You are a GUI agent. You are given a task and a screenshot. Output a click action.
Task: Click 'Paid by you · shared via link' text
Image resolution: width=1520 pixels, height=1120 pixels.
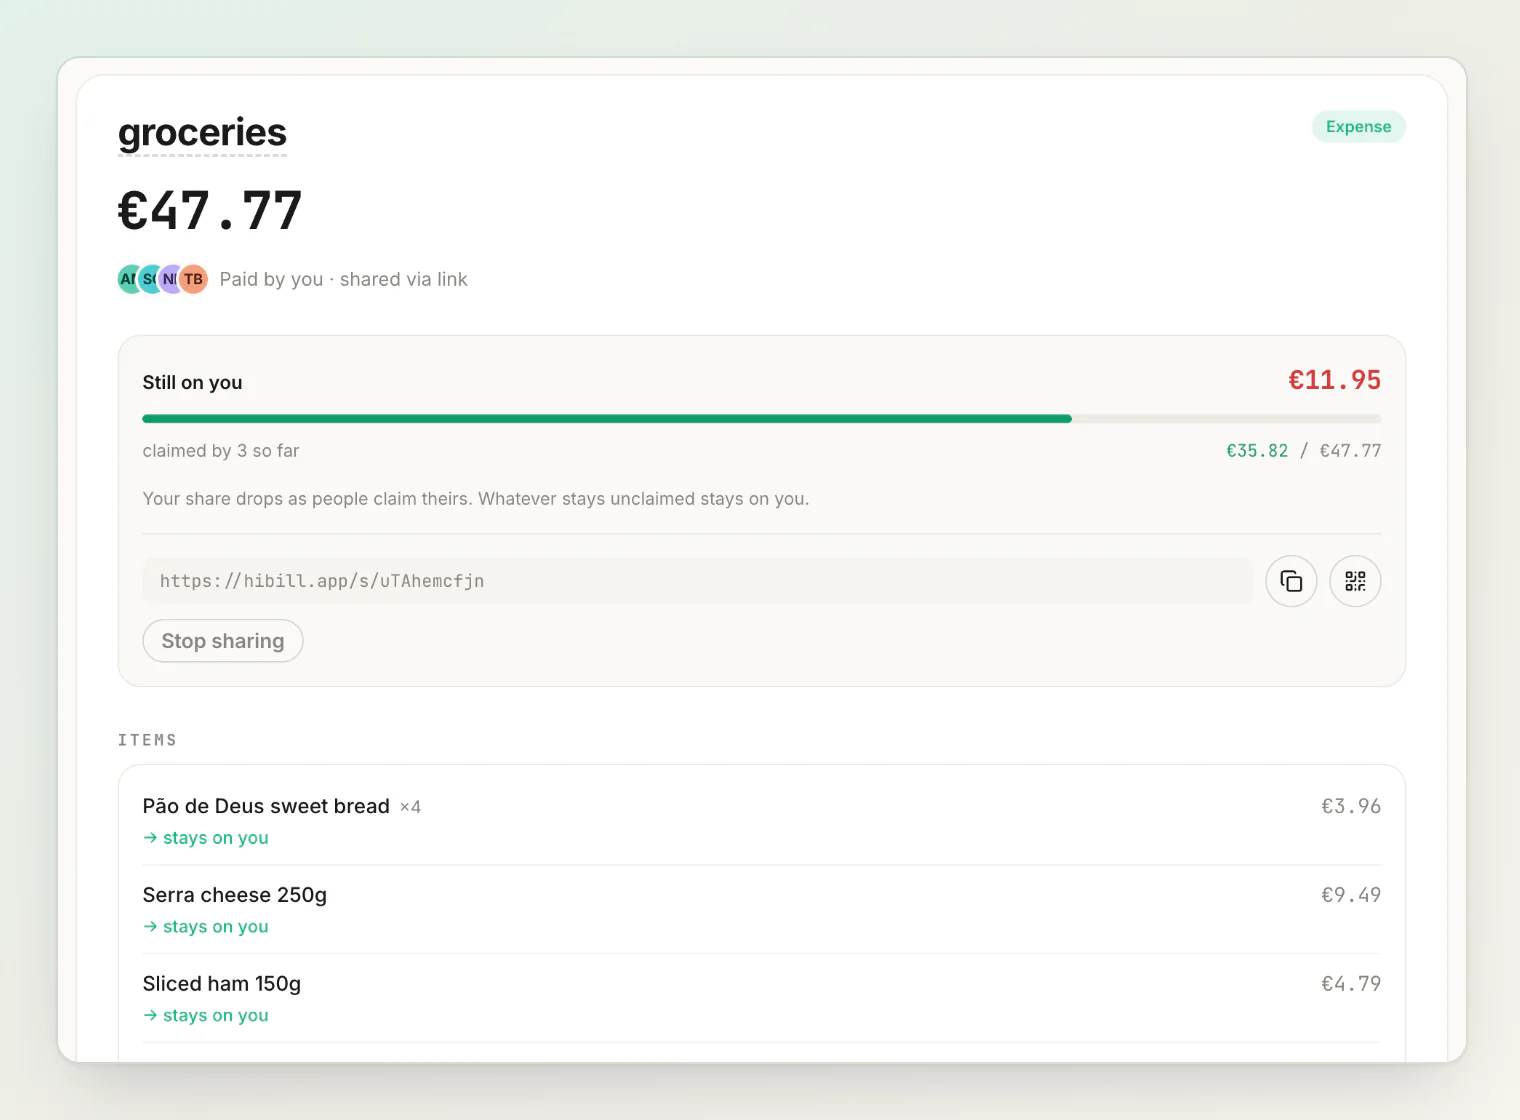[343, 279]
